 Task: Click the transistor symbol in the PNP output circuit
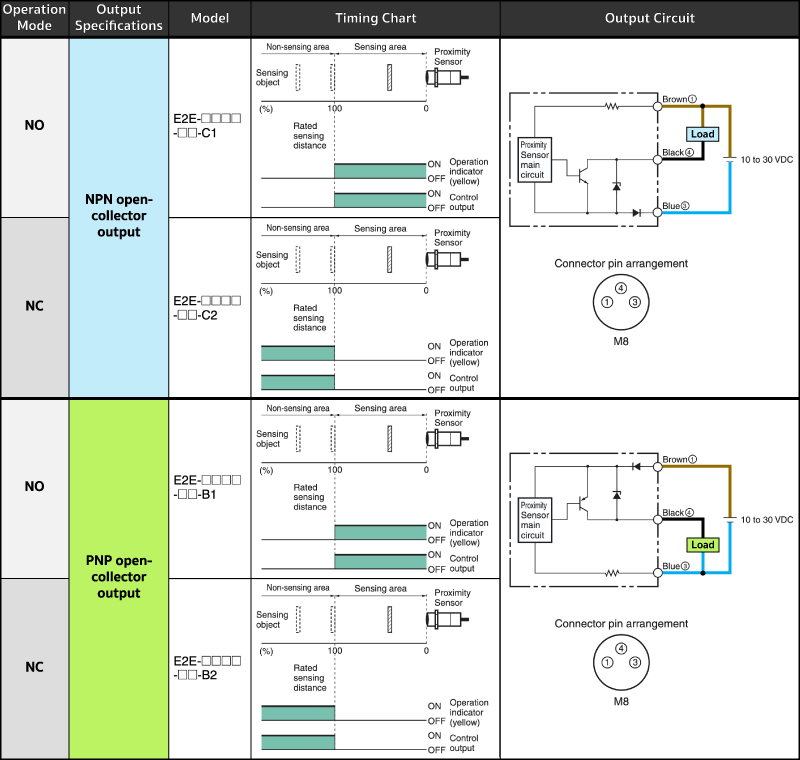[583, 505]
